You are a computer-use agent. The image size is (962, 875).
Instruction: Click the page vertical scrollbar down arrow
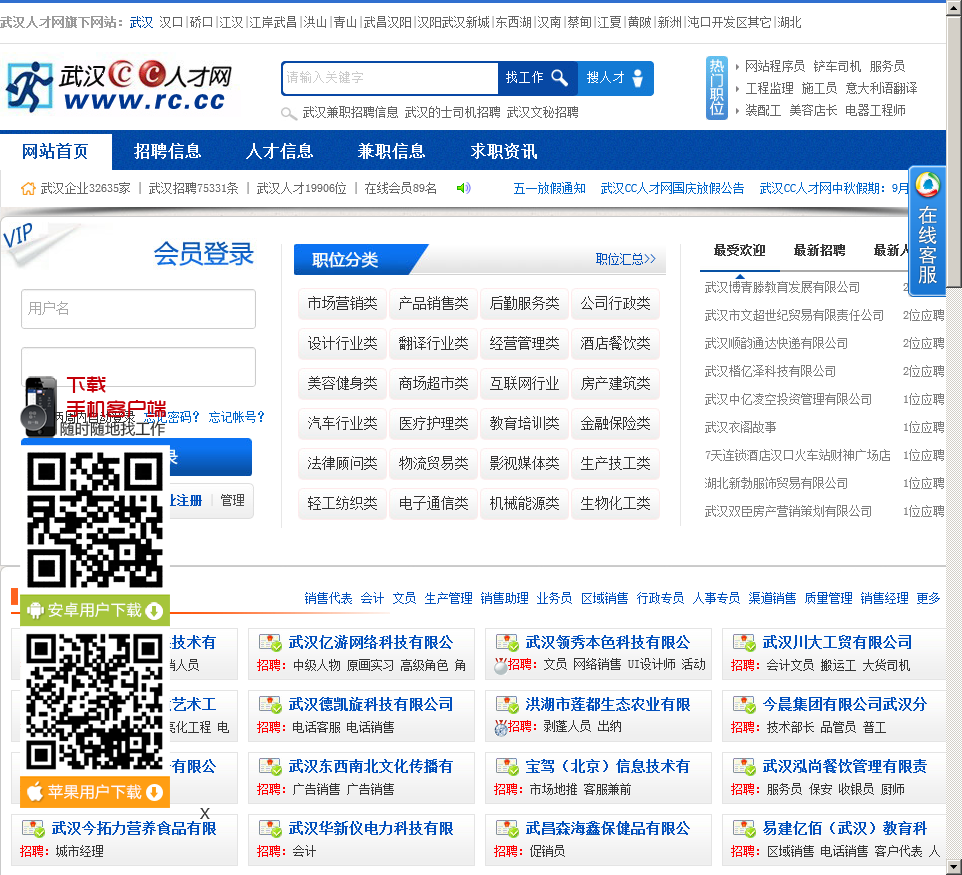pos(954,868)
